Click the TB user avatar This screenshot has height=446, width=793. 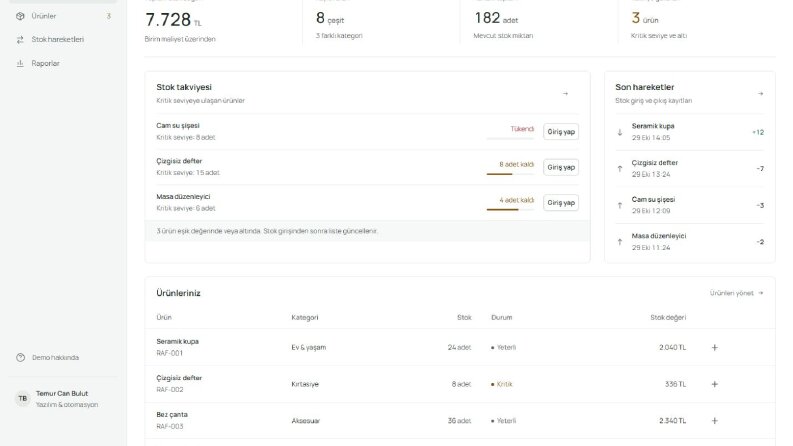pos(23,398)
